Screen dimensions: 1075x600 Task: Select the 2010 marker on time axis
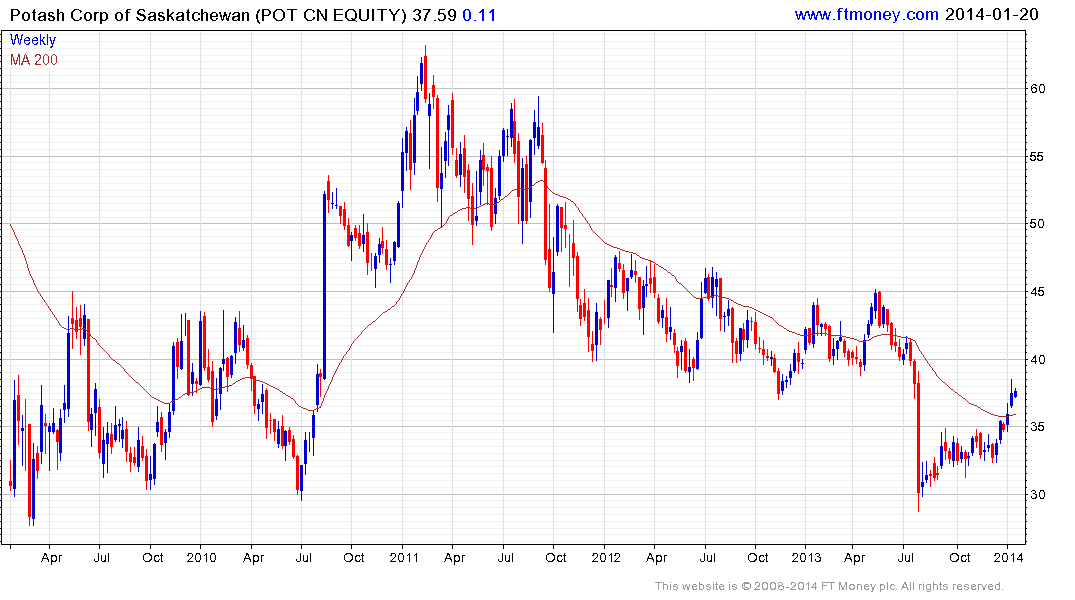tap(201, 557)
